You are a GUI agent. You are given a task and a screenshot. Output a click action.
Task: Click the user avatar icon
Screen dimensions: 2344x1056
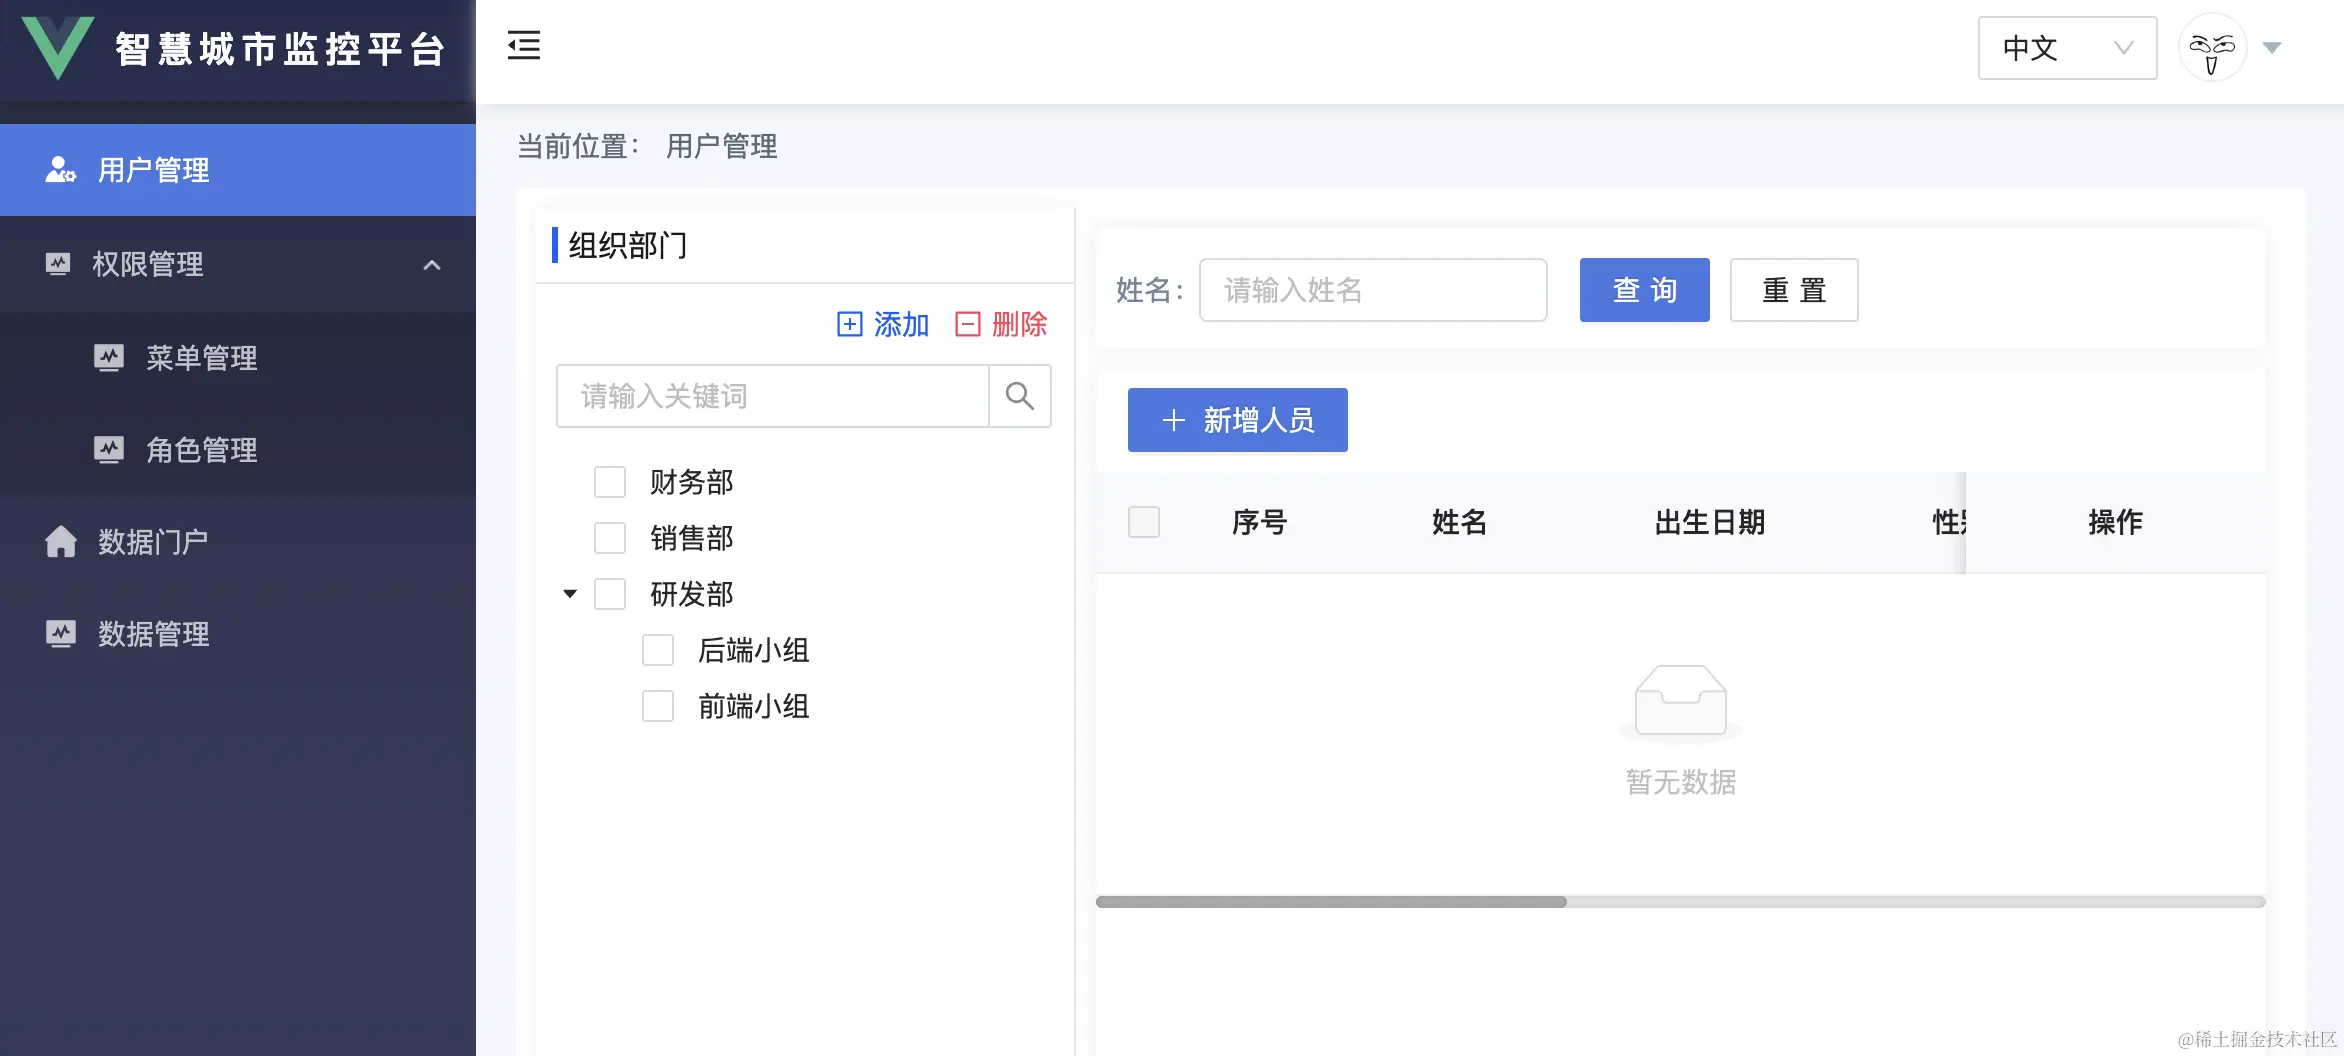tap(2212, 47)
